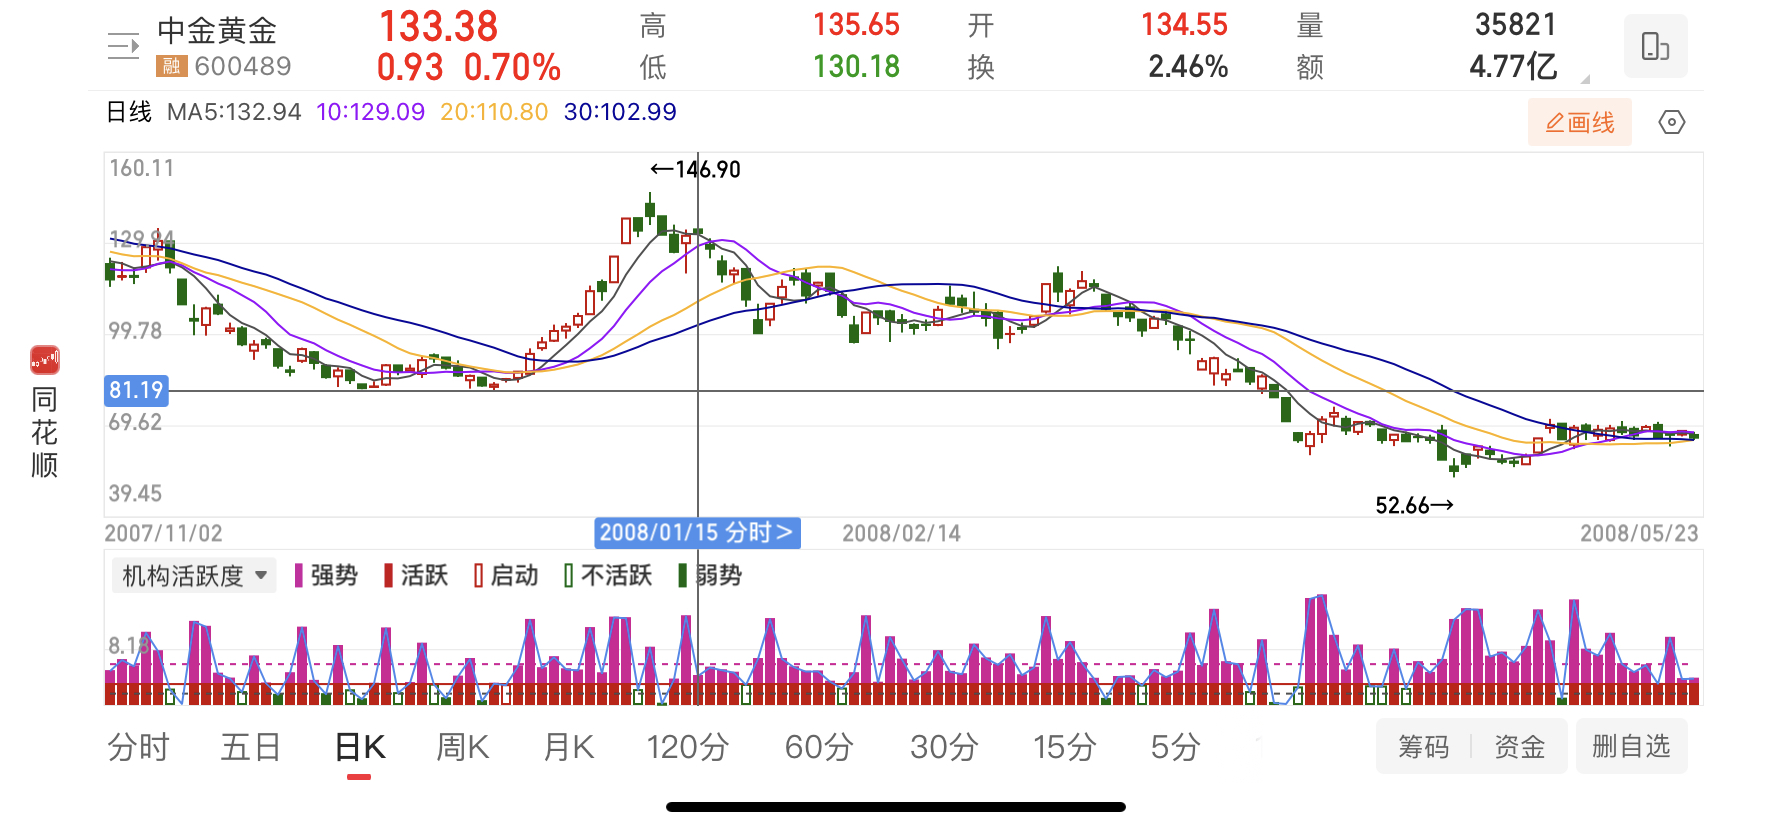Tap the 启动 legend color swatch

click(479, 575)
